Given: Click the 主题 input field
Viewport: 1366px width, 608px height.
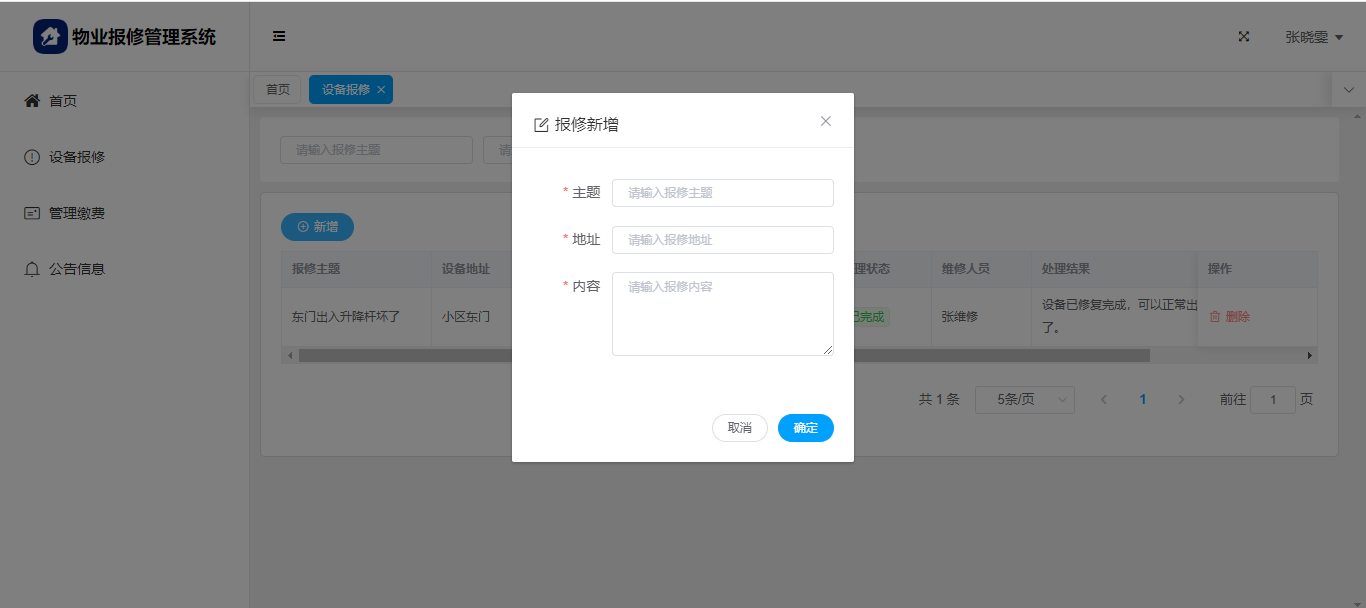Looking at the screenshot, I should (722, 193).
